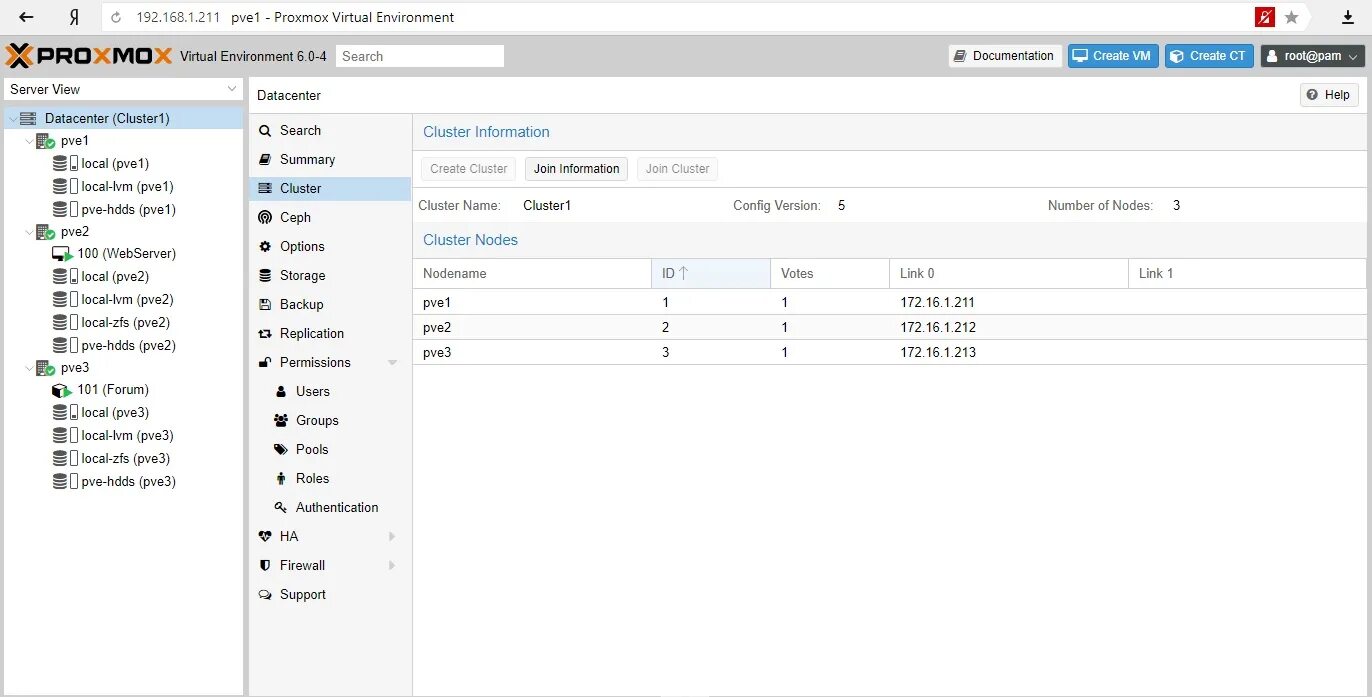
Task: Click the storage icon of local-zfs (pve2)
Action: click(x=65, y=322)
